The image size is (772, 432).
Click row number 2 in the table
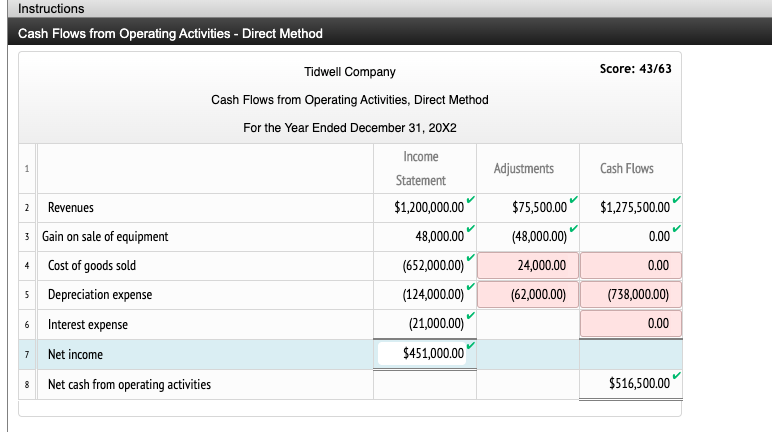click(x=27, y=208)
